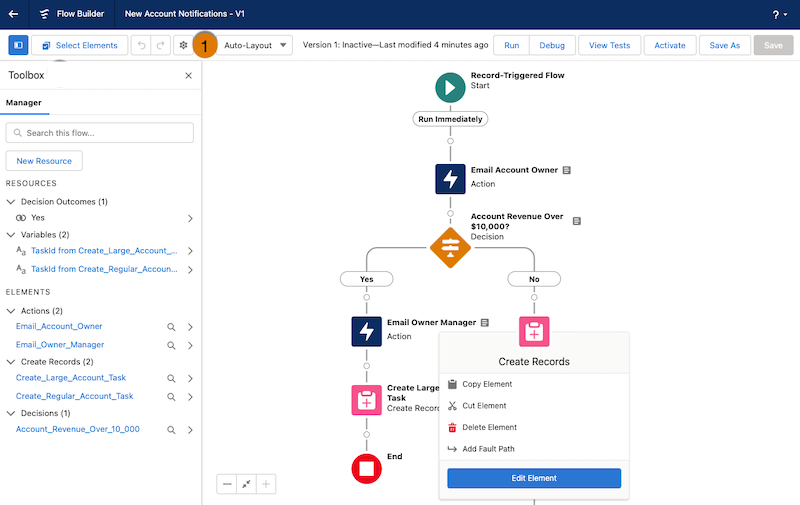800x505 pixels.
Task: Open flow settings gear icon
Action: [183, 45]
